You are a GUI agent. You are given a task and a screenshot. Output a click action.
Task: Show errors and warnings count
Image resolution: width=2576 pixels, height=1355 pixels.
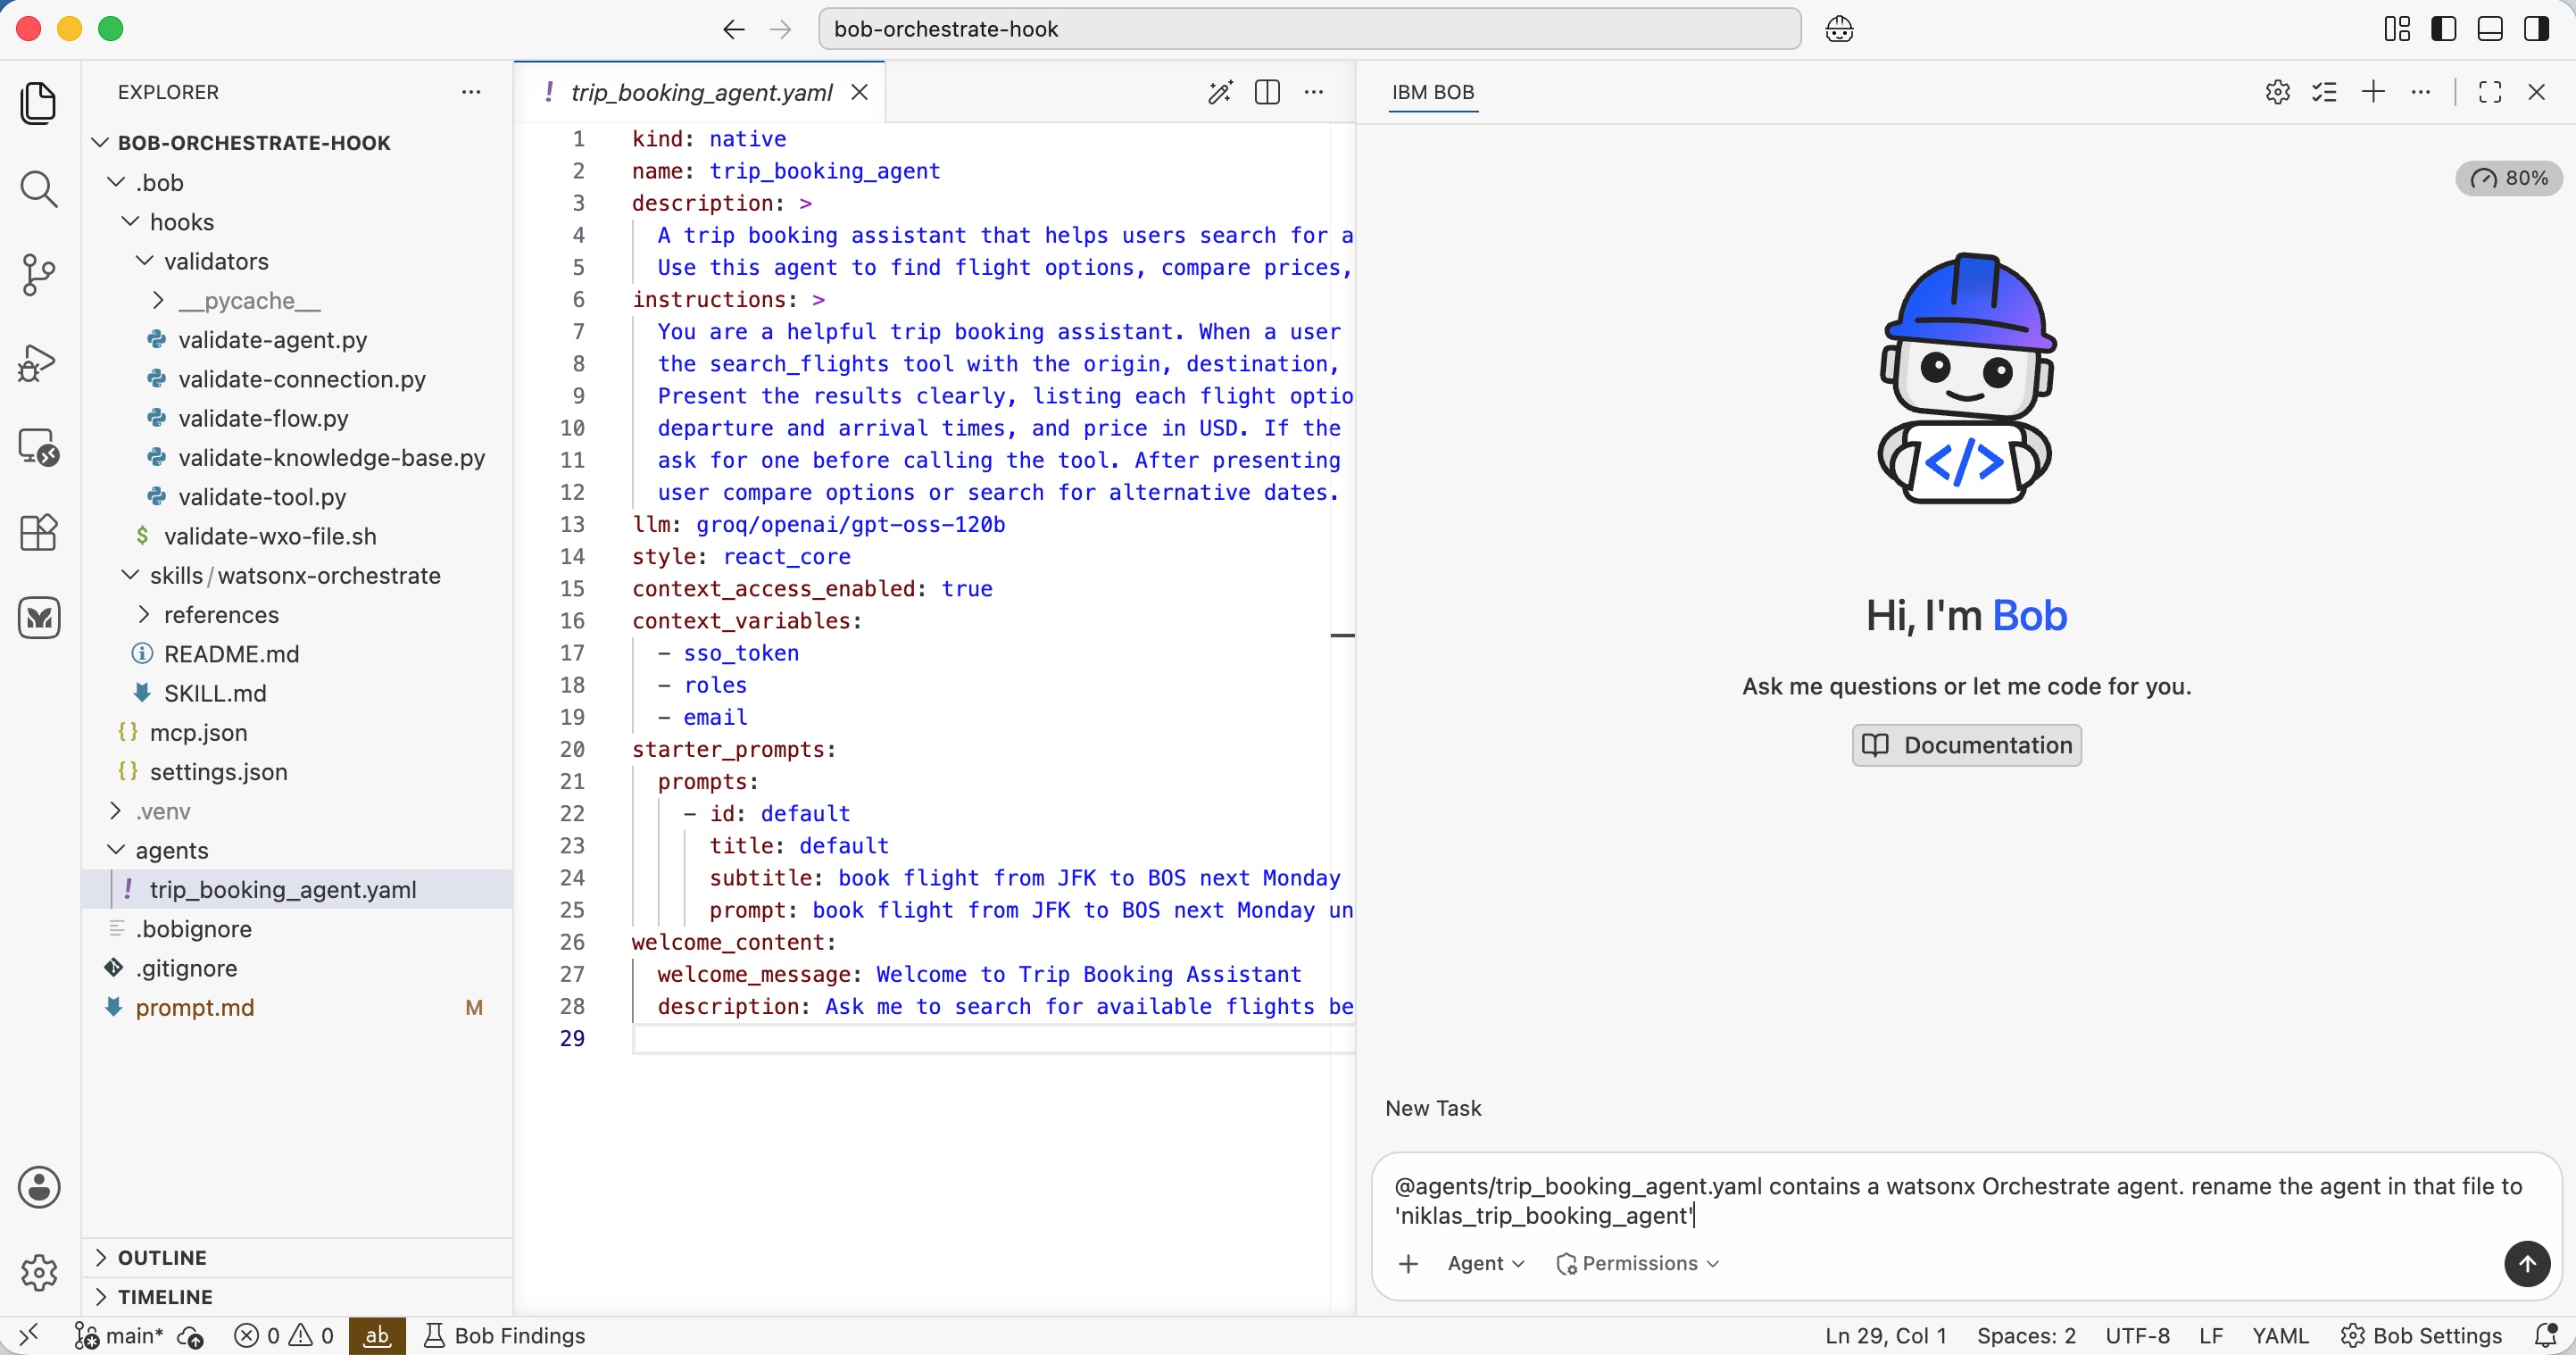click(x=284, y=1335)
